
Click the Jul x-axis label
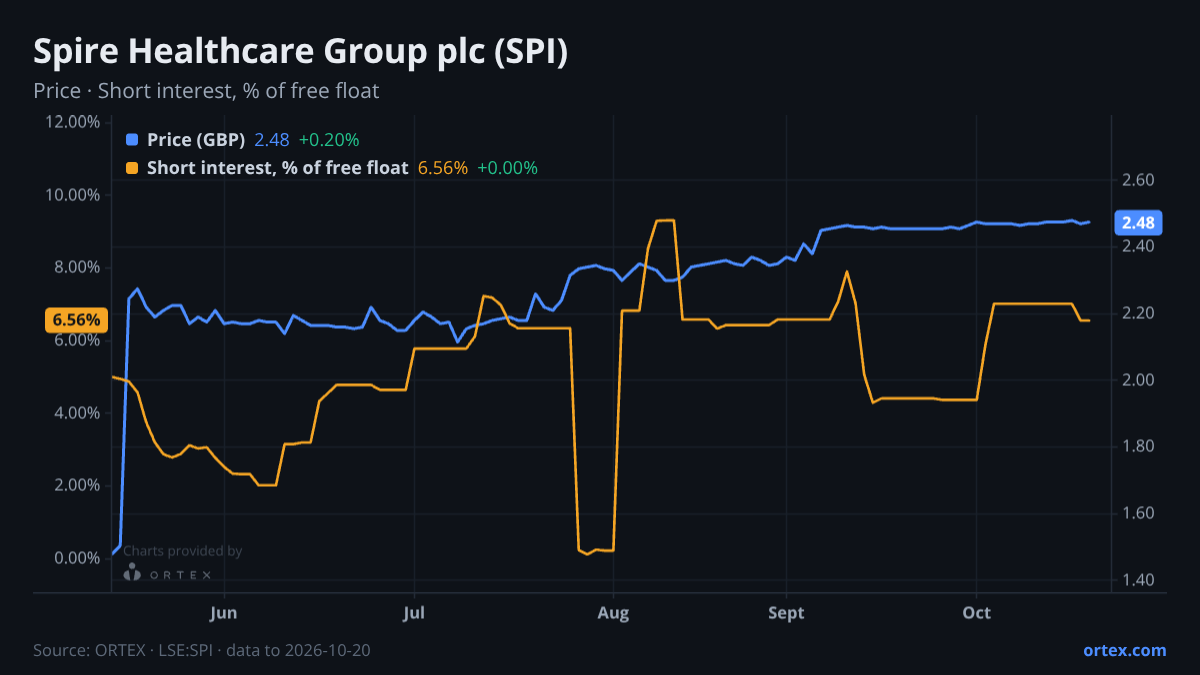point(414,612)
